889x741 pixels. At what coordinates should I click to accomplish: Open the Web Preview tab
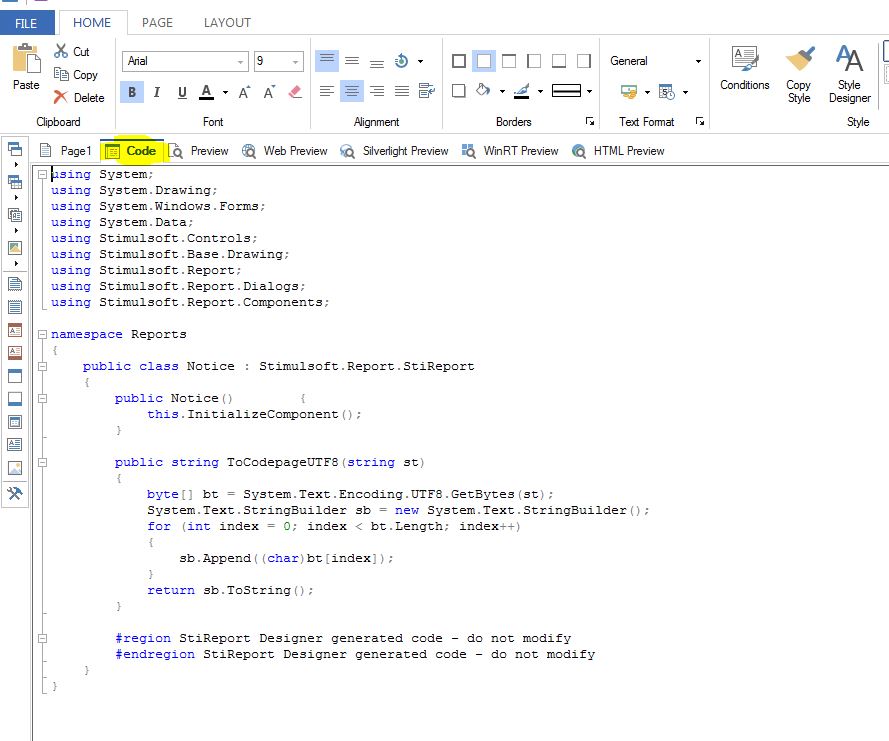click(285, 151)
